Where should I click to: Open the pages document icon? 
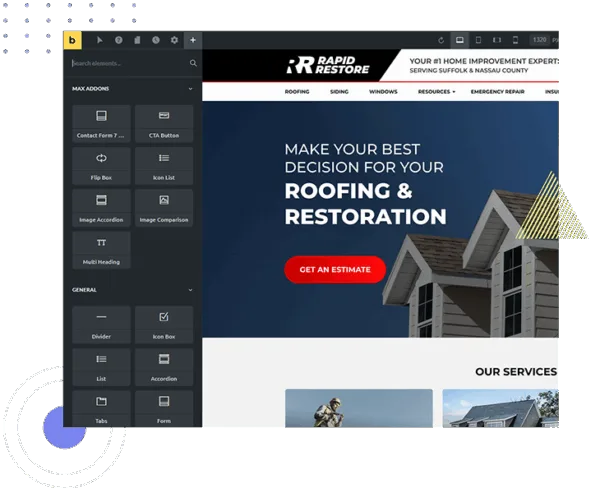click(137, 40)
